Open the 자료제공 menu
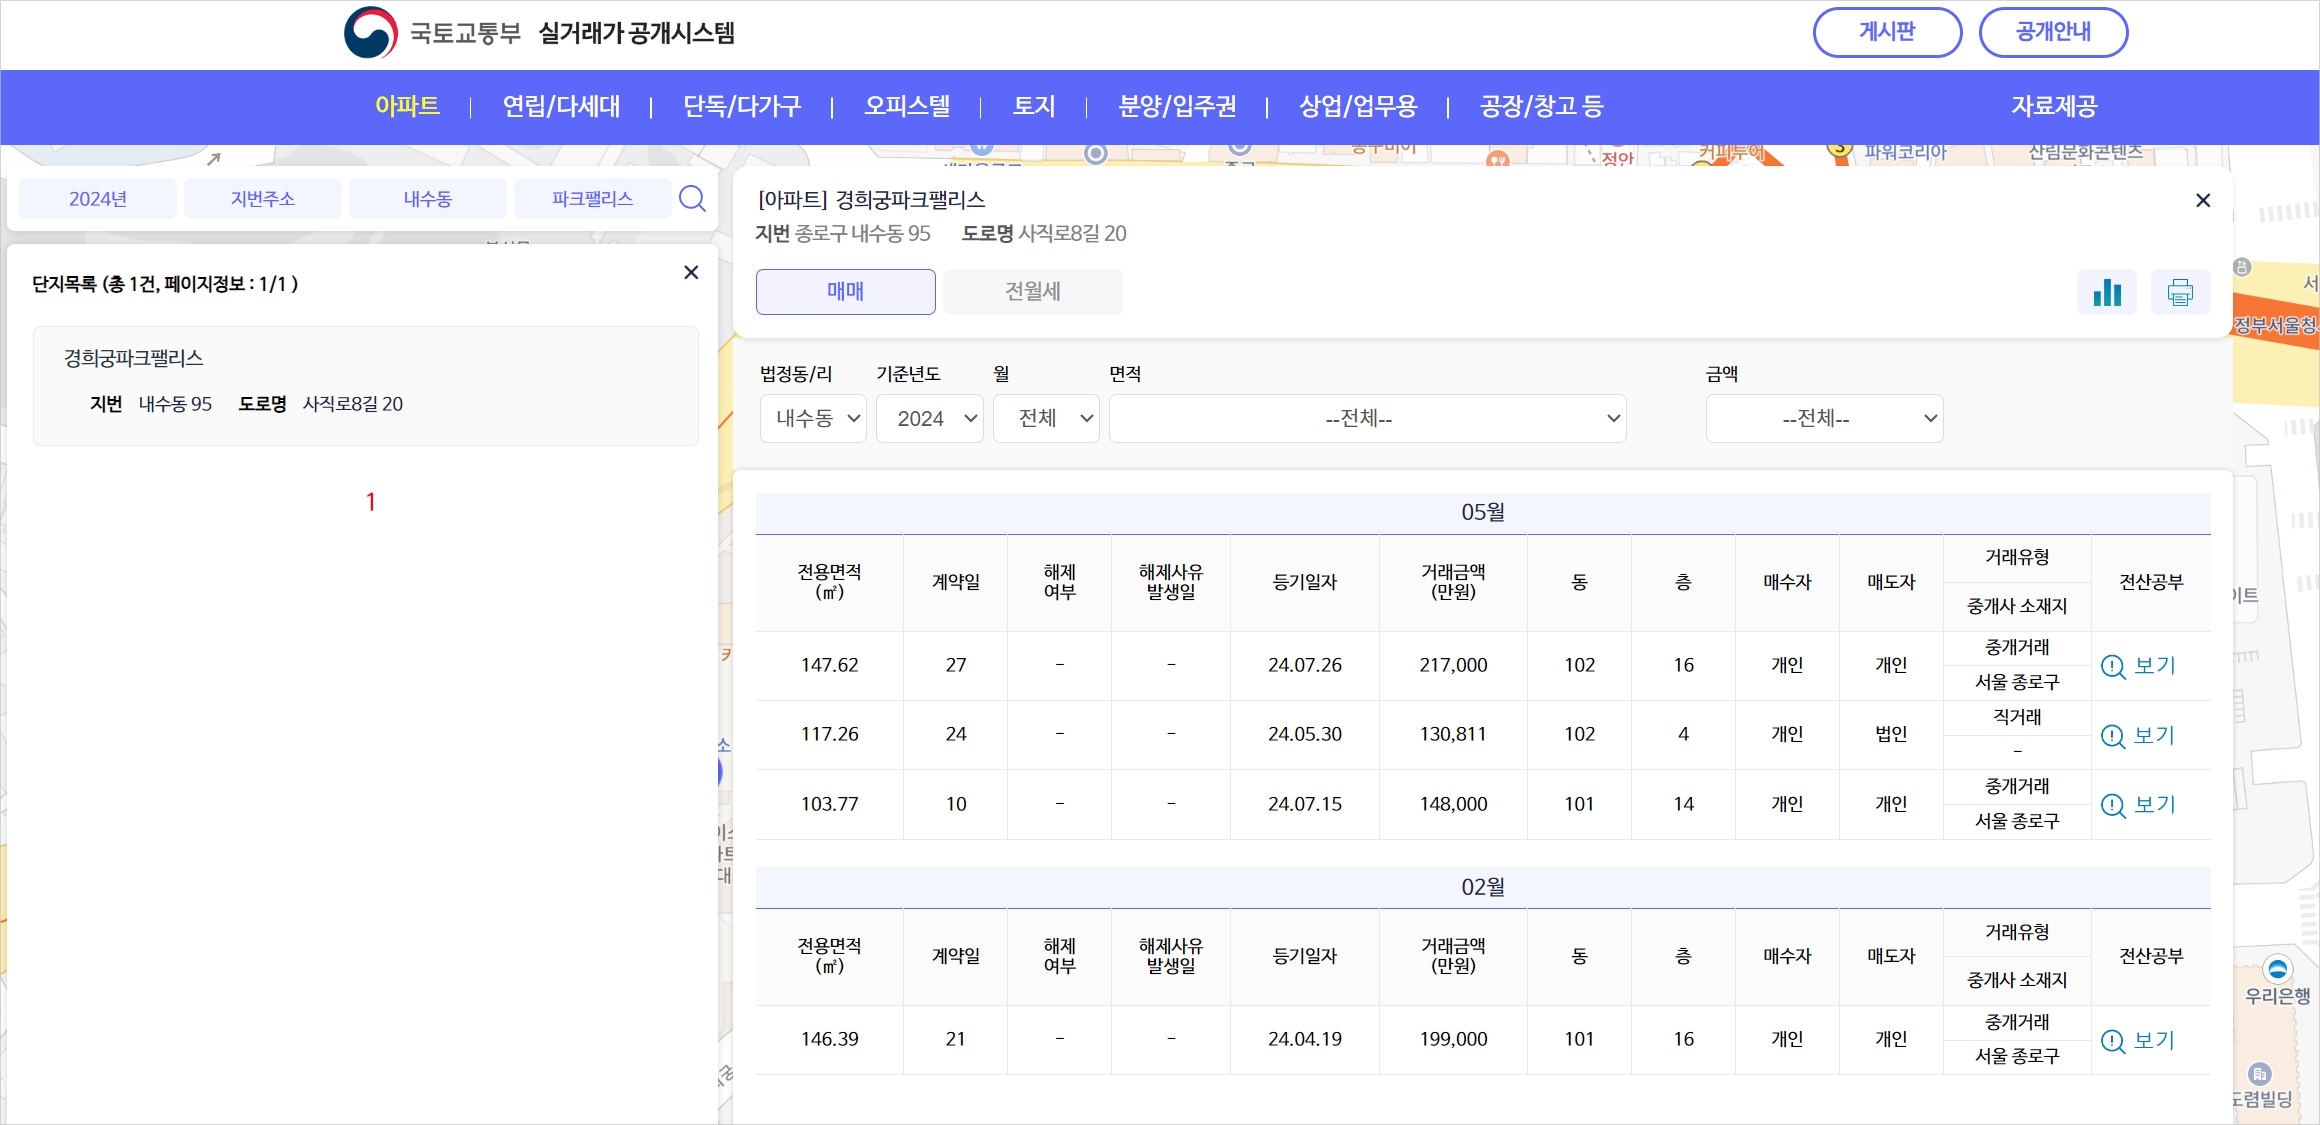 click(x=2054, y=106)
